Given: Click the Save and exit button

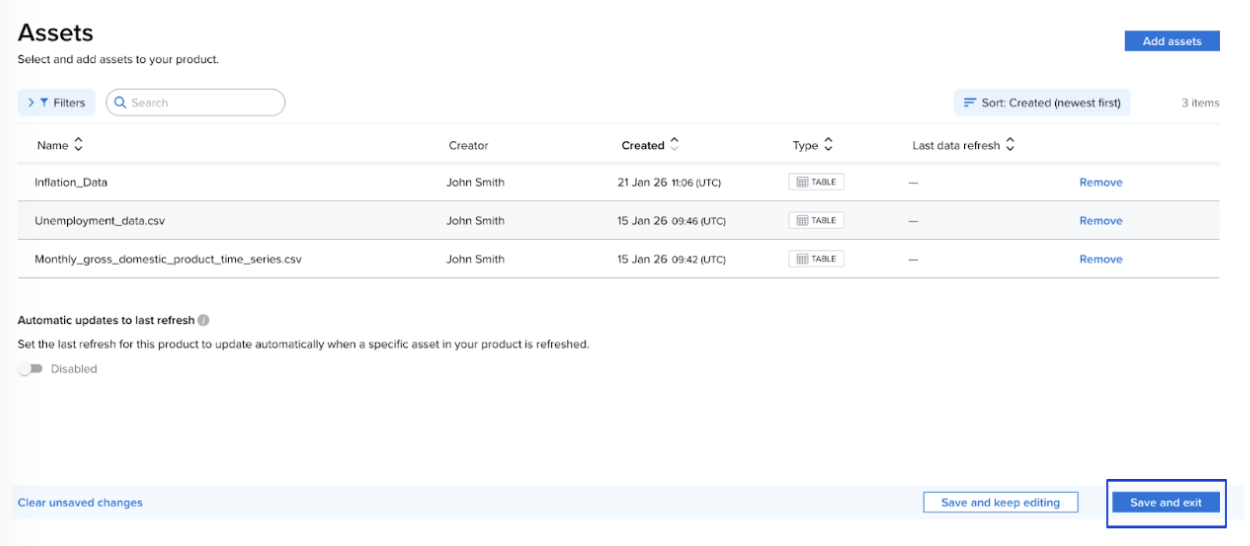Looking at the screenshot, I should coord(1165,502).
